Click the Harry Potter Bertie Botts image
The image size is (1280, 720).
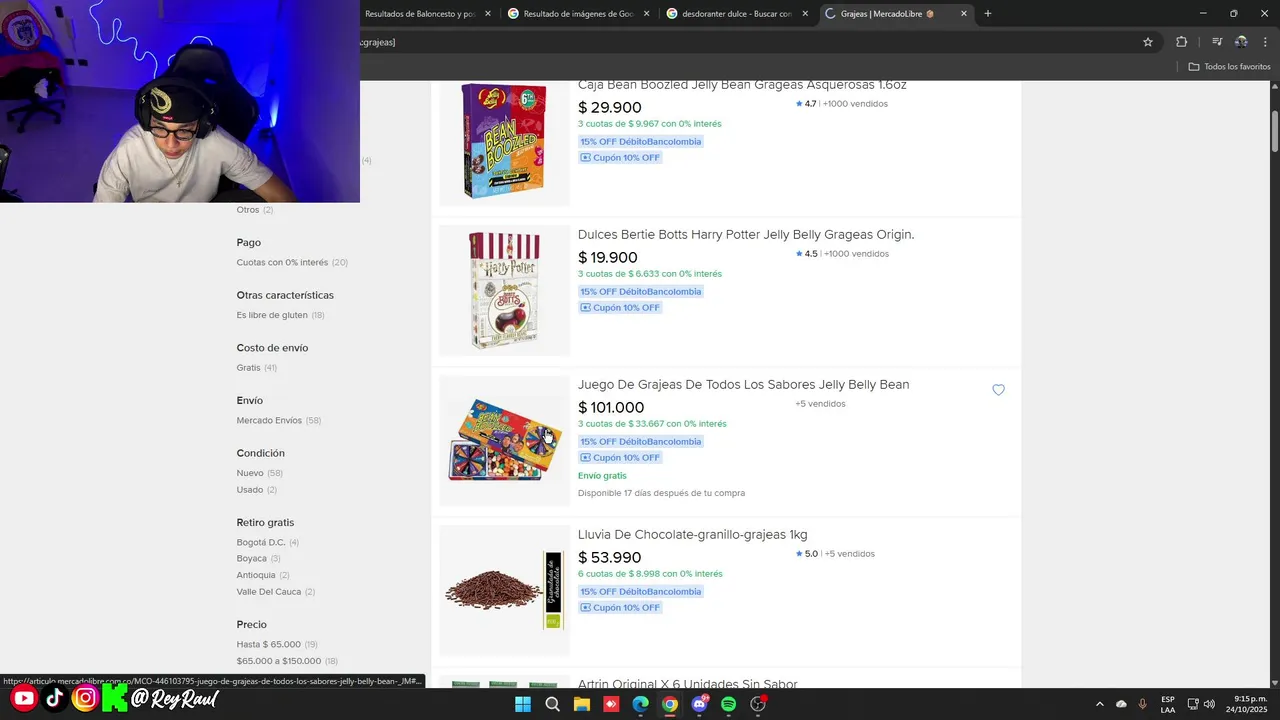tap(504, 290)
